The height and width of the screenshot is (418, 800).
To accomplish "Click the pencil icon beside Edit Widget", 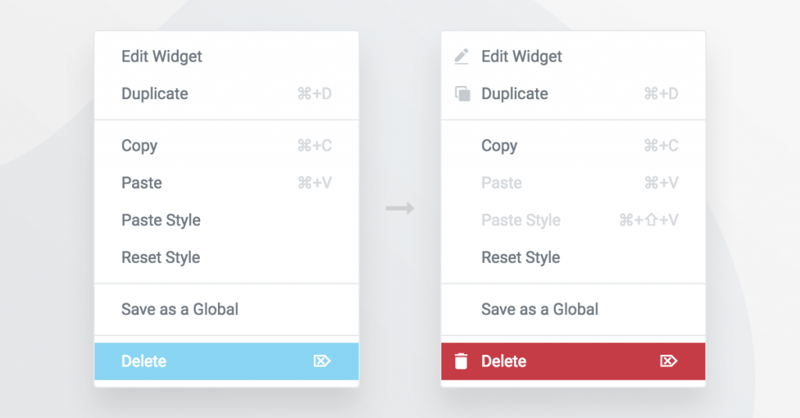I will 461,56.
